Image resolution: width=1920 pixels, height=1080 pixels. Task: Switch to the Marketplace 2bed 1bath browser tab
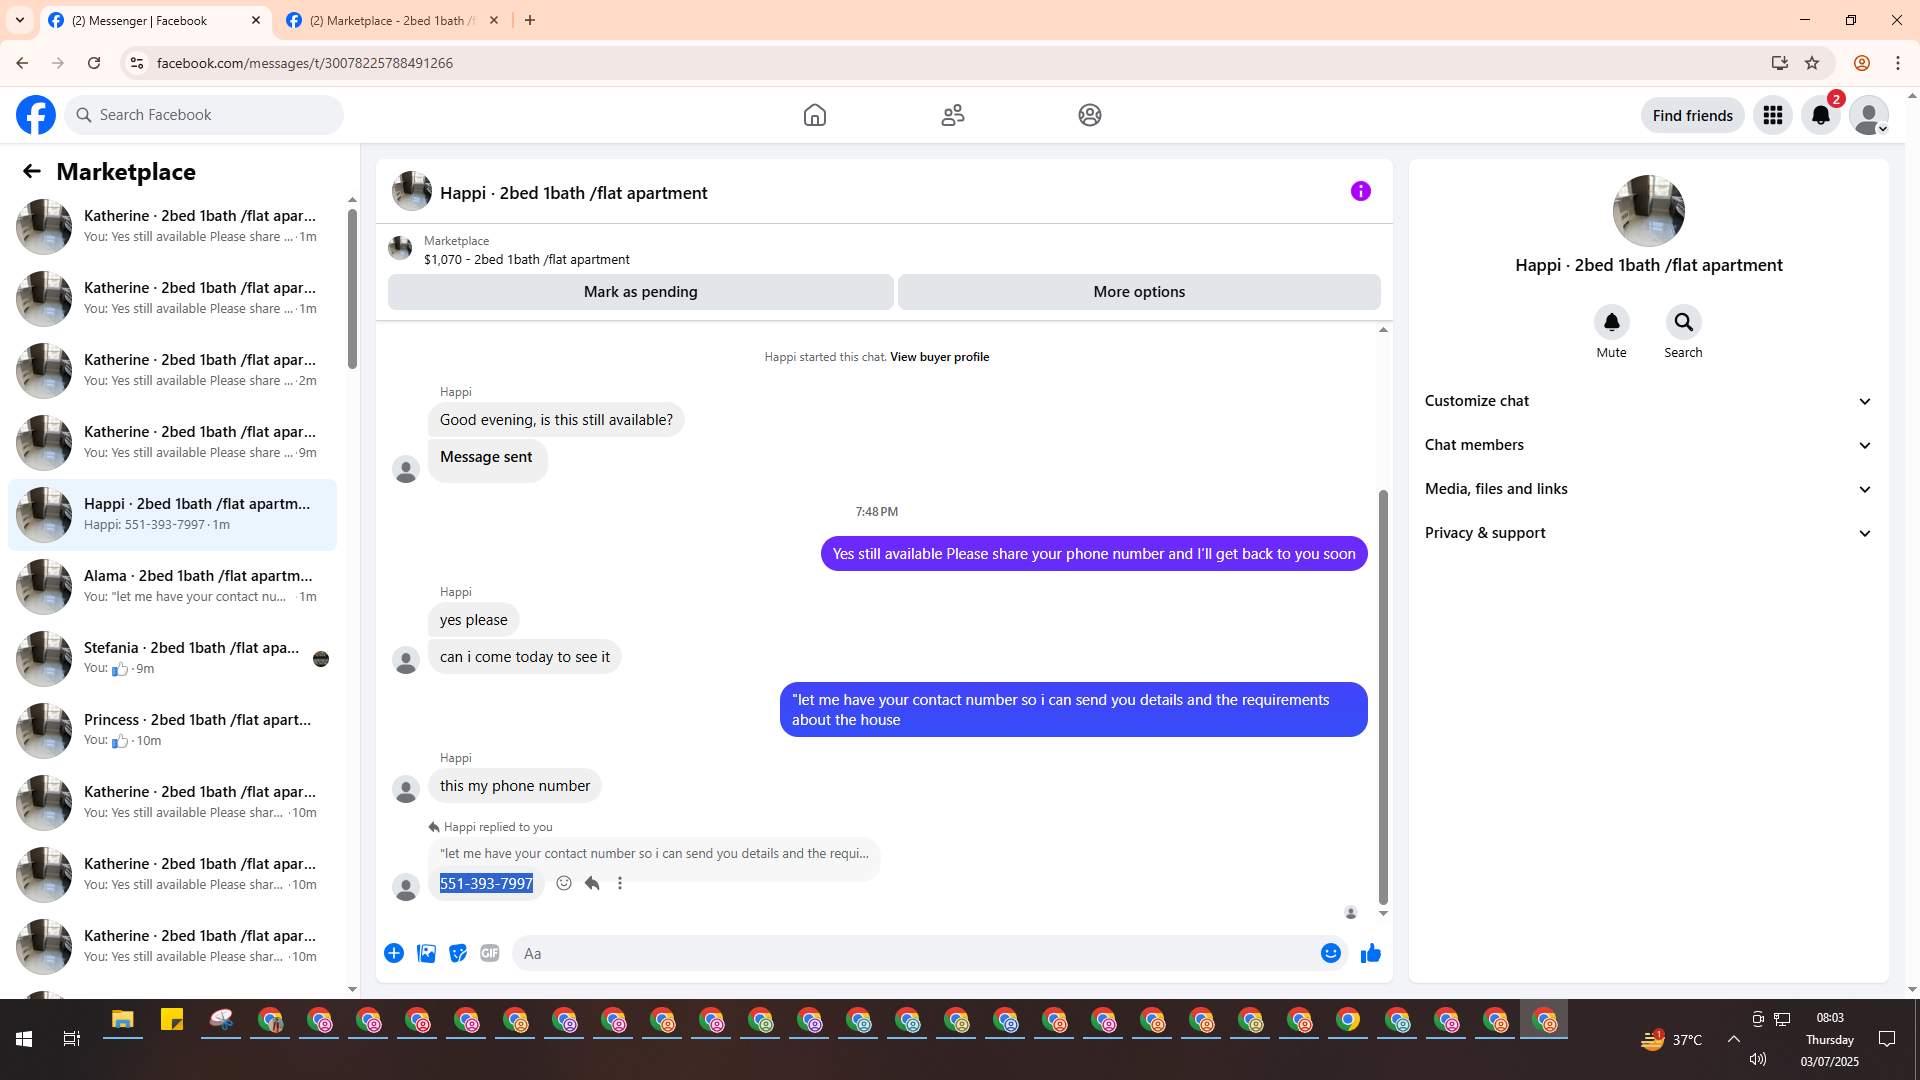tap(390, 20)
